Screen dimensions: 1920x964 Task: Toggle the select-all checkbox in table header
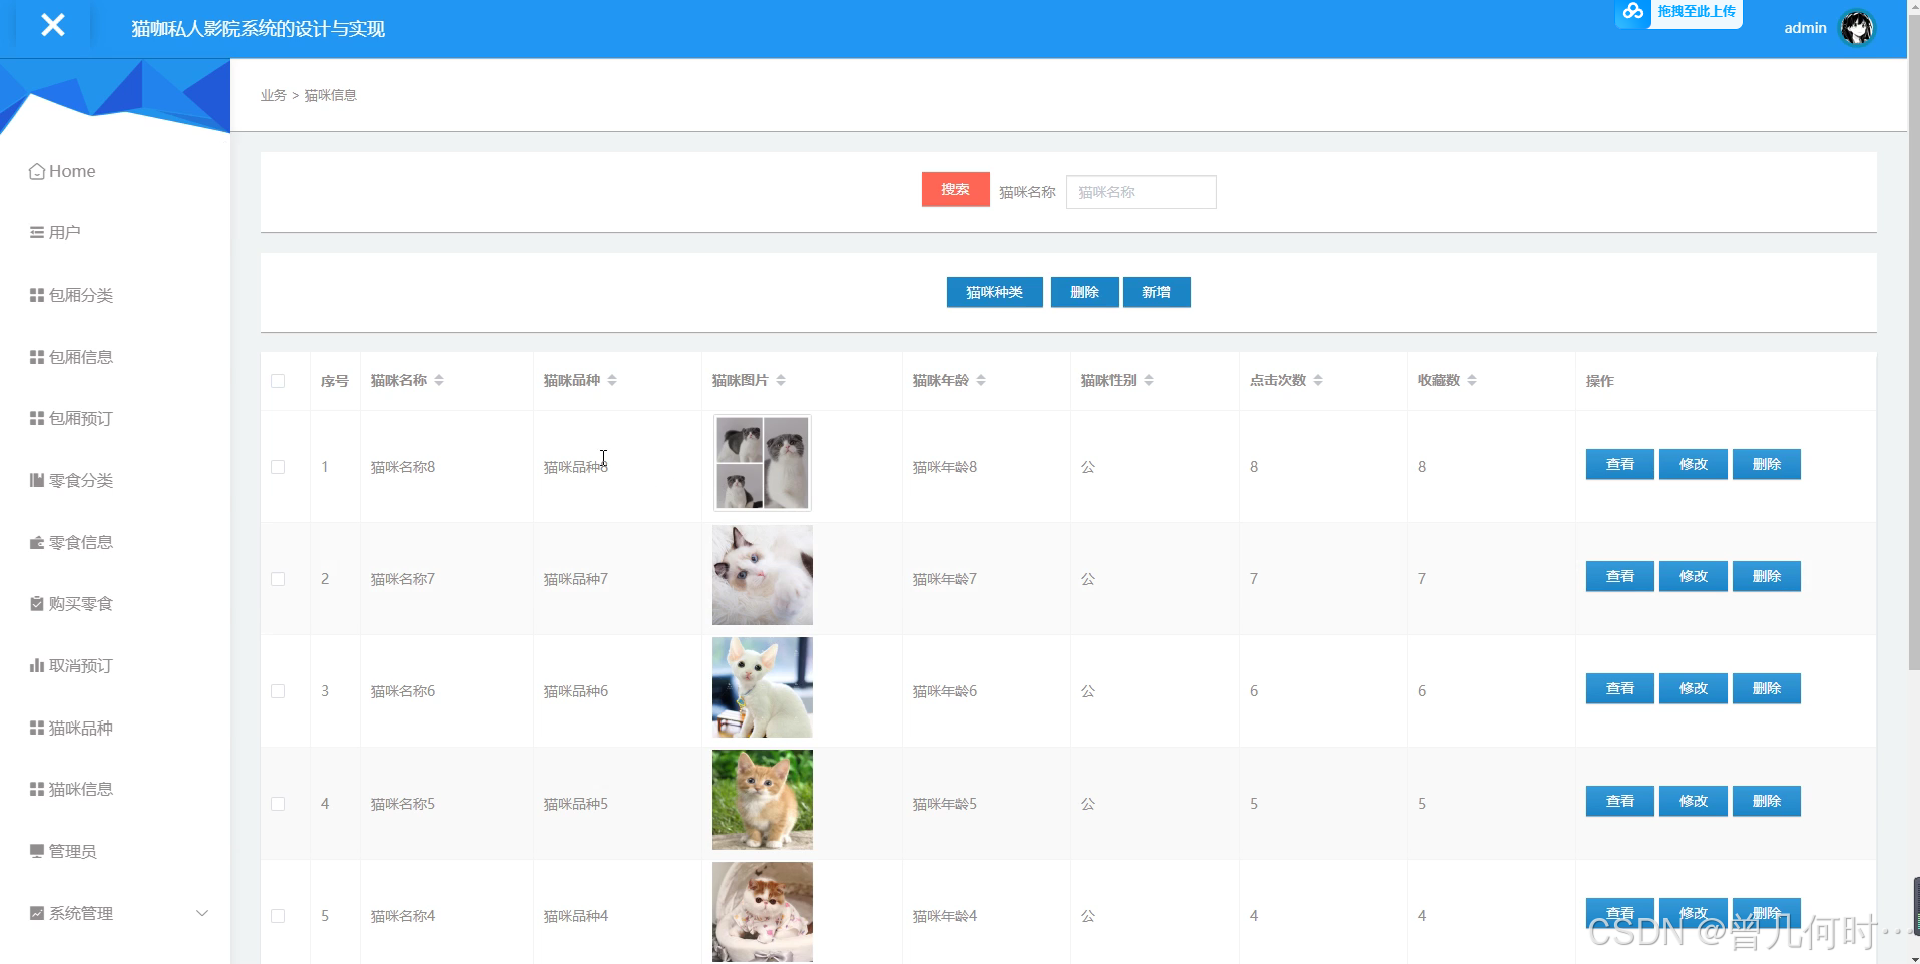[x=278, y=381]
